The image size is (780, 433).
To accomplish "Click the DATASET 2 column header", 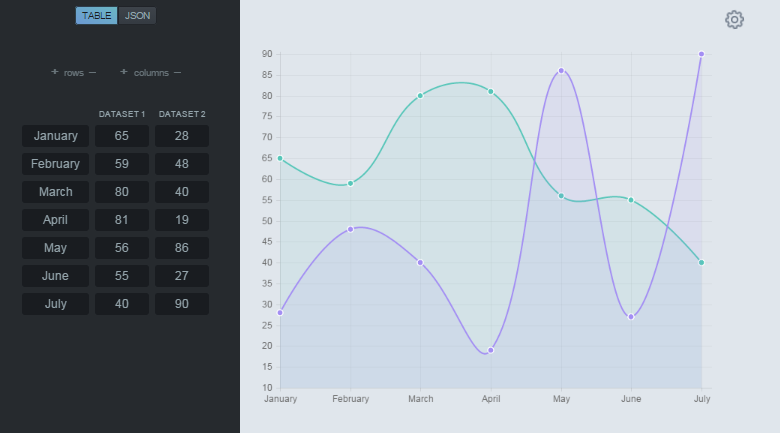I will (x=182, y=114).
